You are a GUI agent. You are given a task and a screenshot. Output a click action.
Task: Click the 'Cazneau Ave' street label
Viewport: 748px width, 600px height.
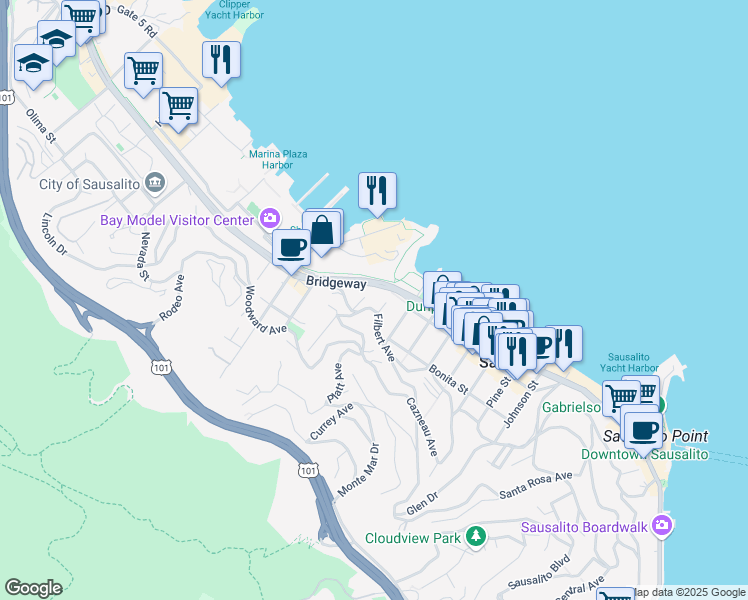pyautogui.click(x=422, y=427)
